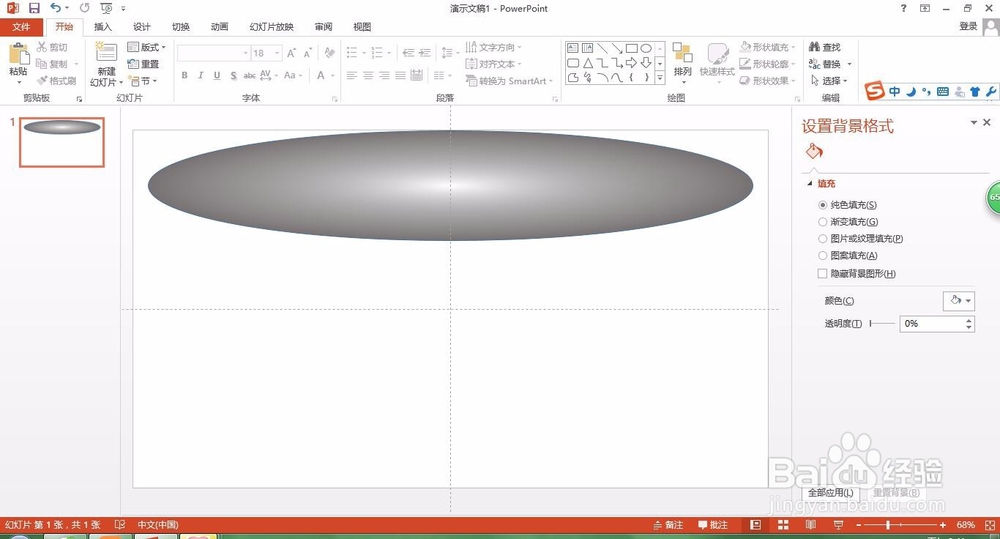
Task: Select Picture or texture fill (图片或纹理填充)
Action: tap(823, 239)
